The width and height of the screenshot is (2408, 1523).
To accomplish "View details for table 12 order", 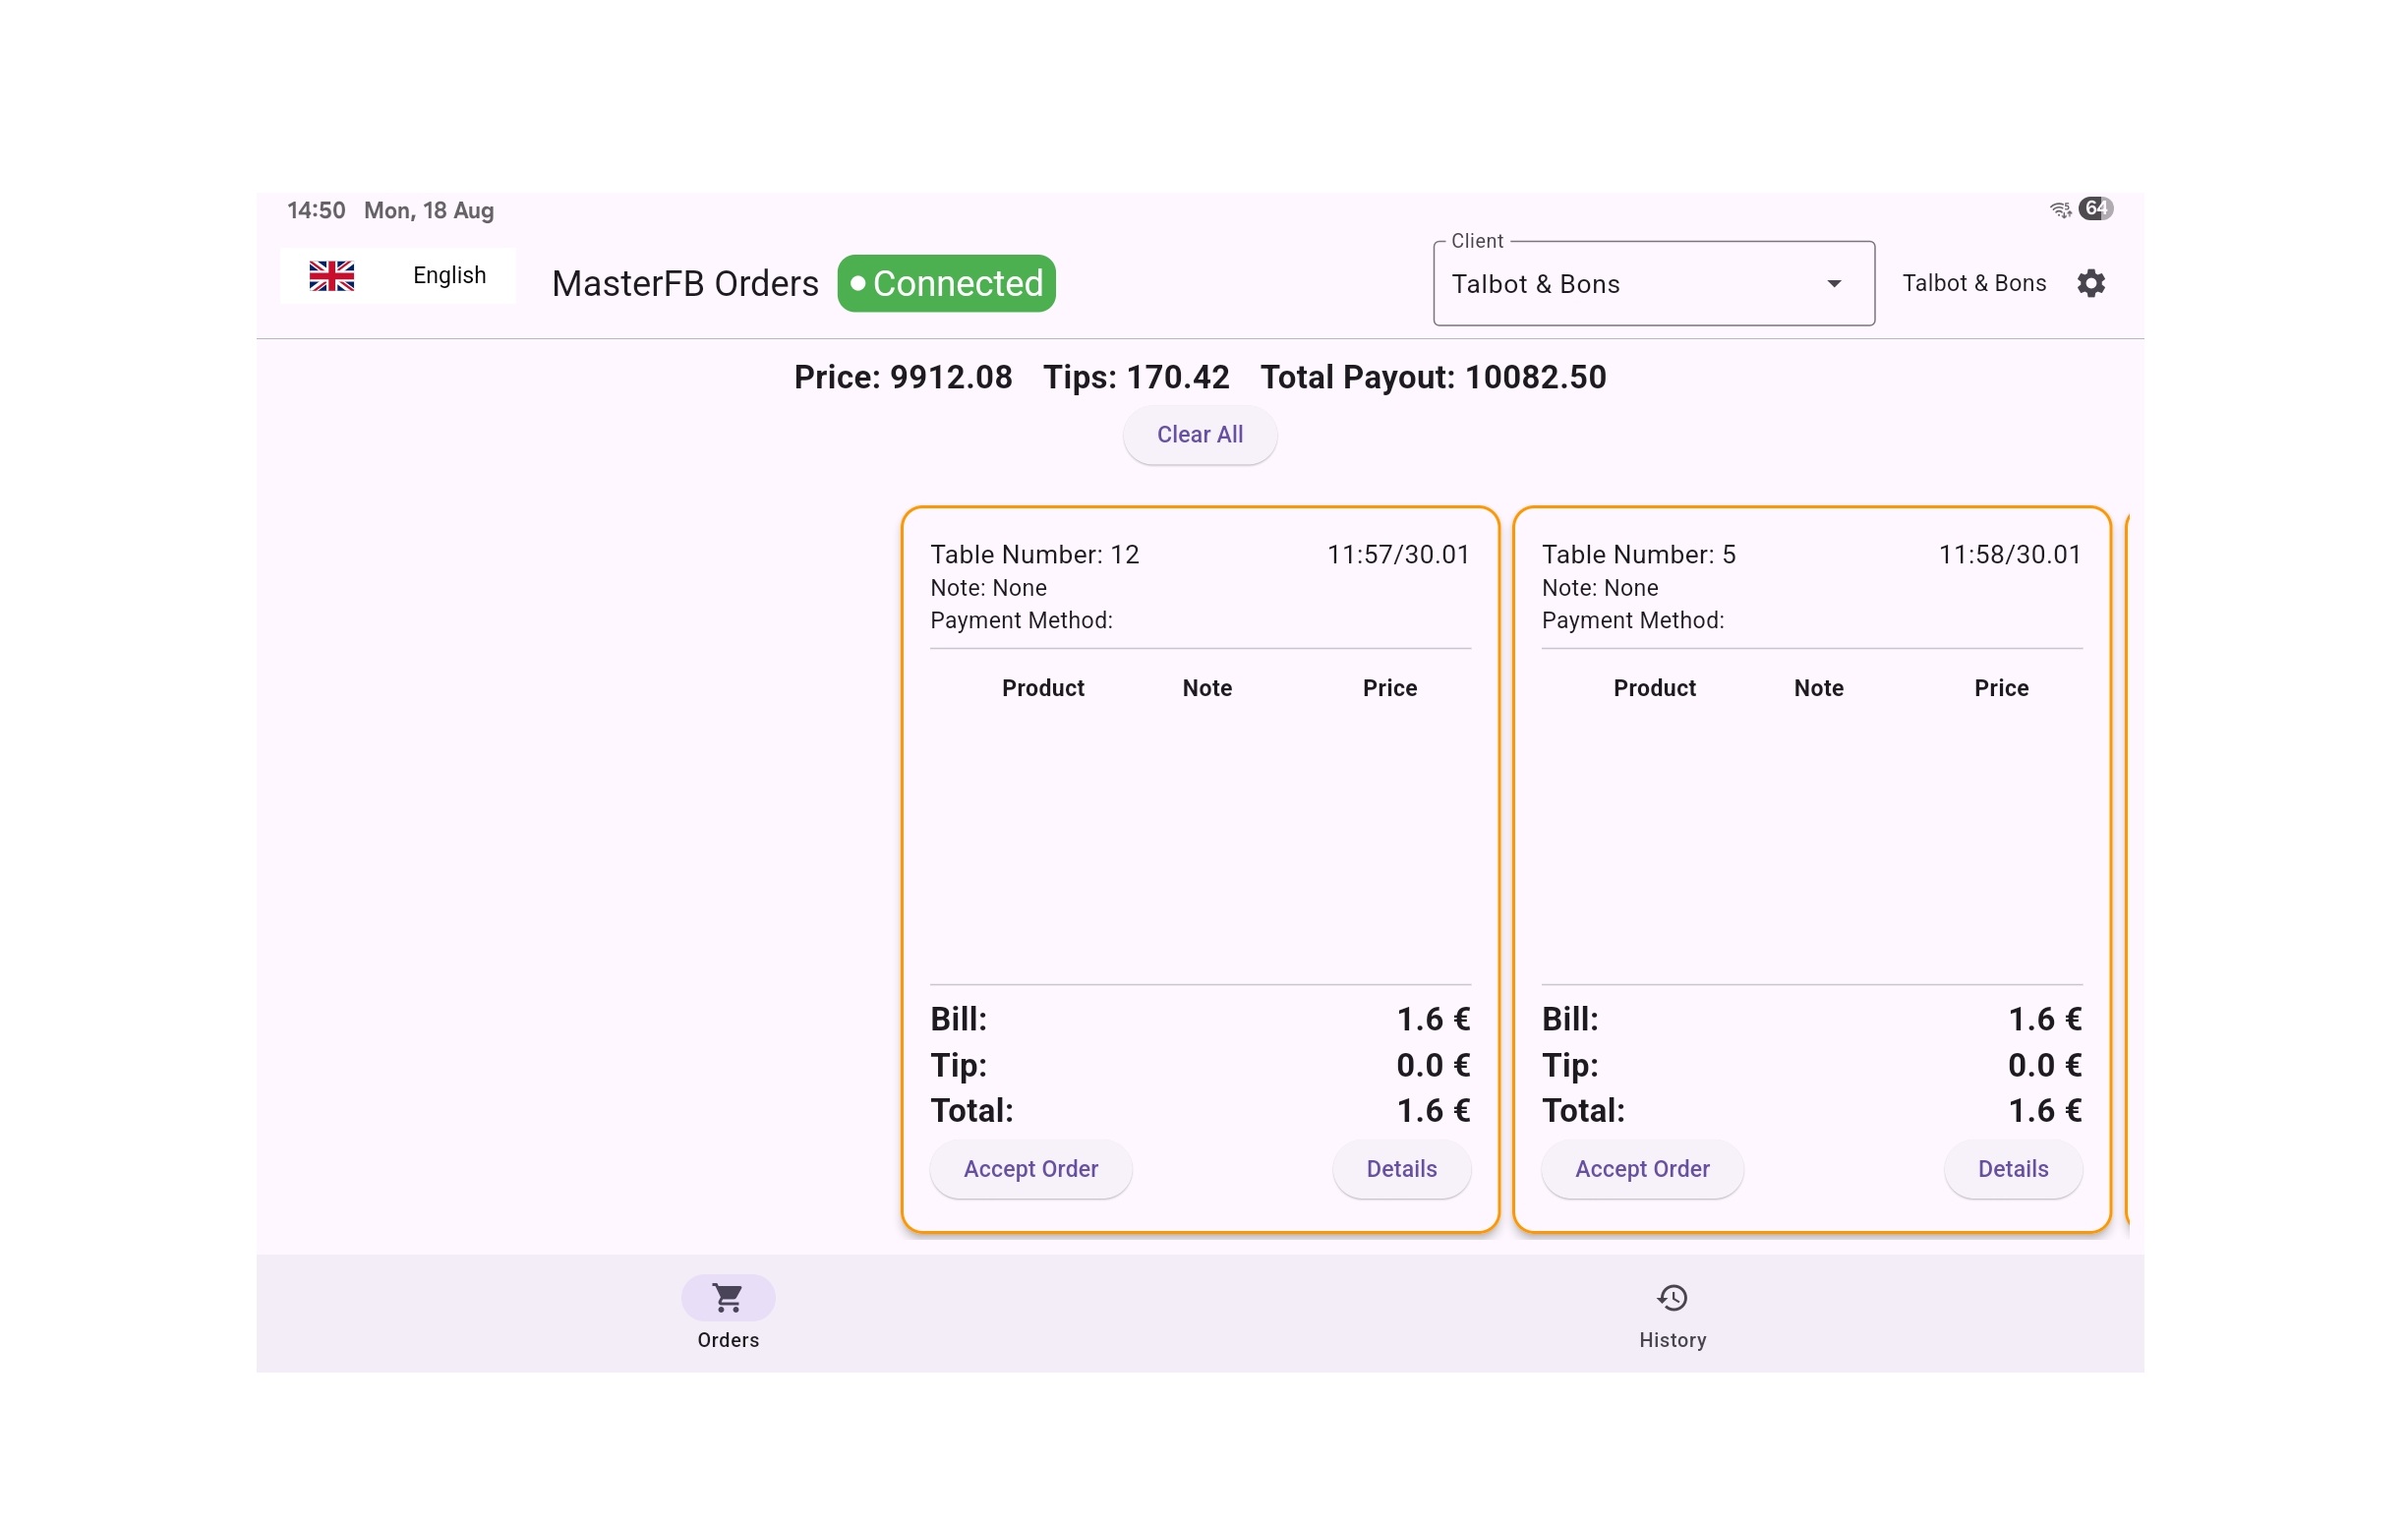I will coord(1401,1169).
